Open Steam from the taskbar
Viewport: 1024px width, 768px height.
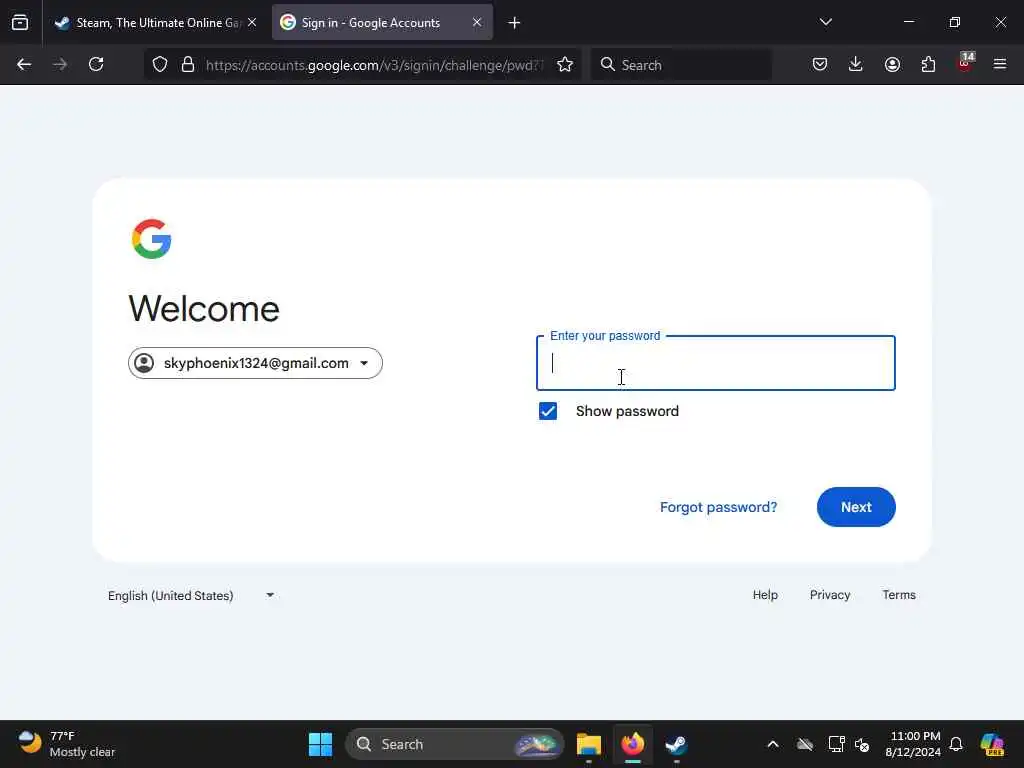(676, 744)
